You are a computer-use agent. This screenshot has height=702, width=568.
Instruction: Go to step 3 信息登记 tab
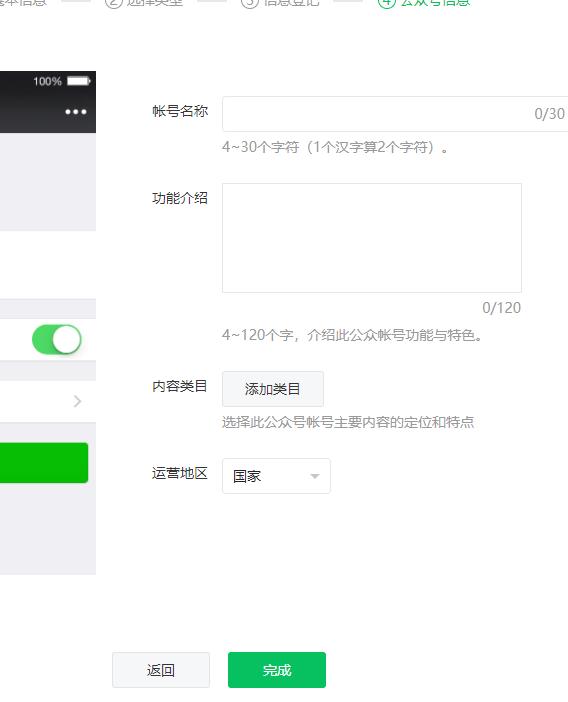pos(281,3)
